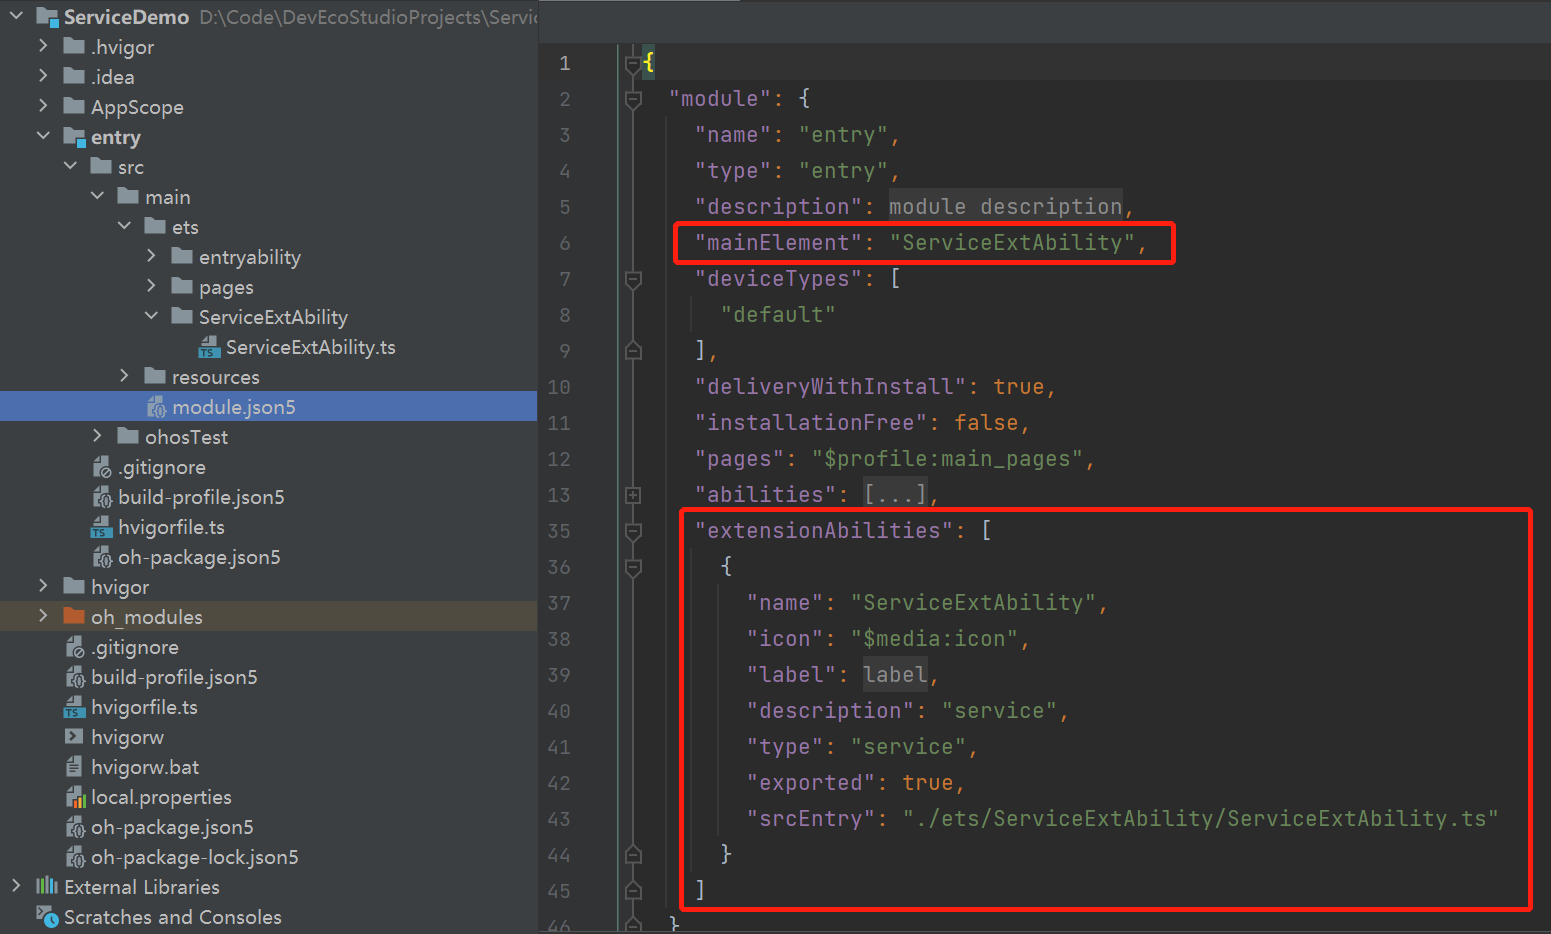Screen dimensions: 1551x934
Task: Unfold the collapsed abilities block on line 13
Action: click(x=632, y=495)
